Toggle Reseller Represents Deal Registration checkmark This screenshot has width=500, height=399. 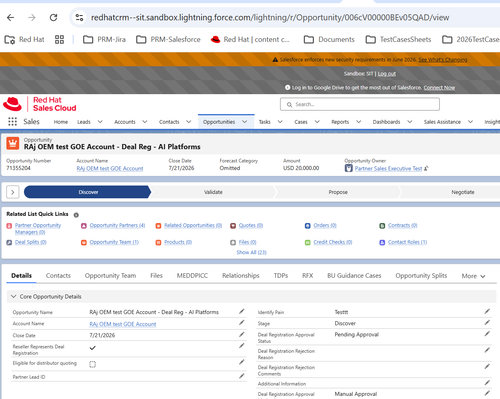coord(92,348)
